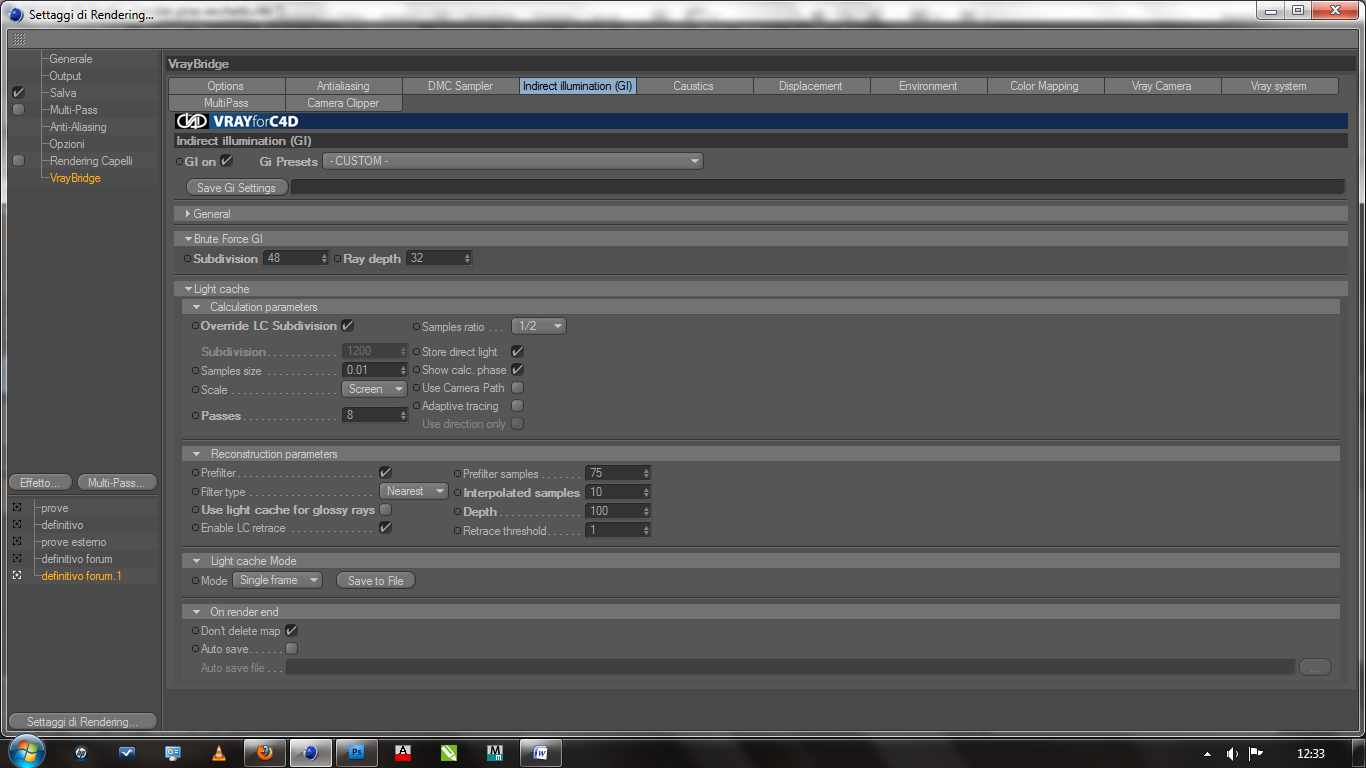
Task: Click the Save Gi Settings button
Action: [x=237, y=187]
